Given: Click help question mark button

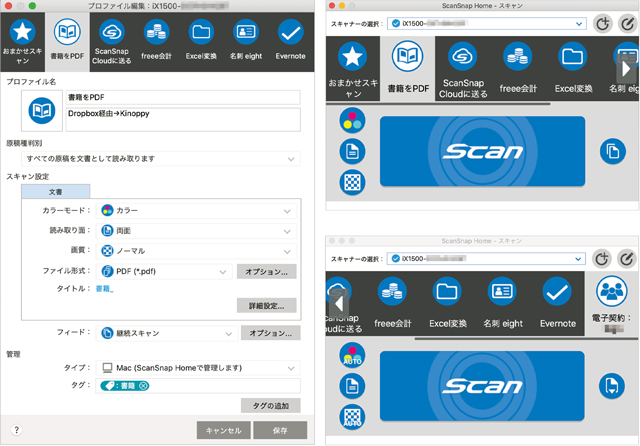Looking at the screenshot, I should pyautogui.click(x=16, y=430).
